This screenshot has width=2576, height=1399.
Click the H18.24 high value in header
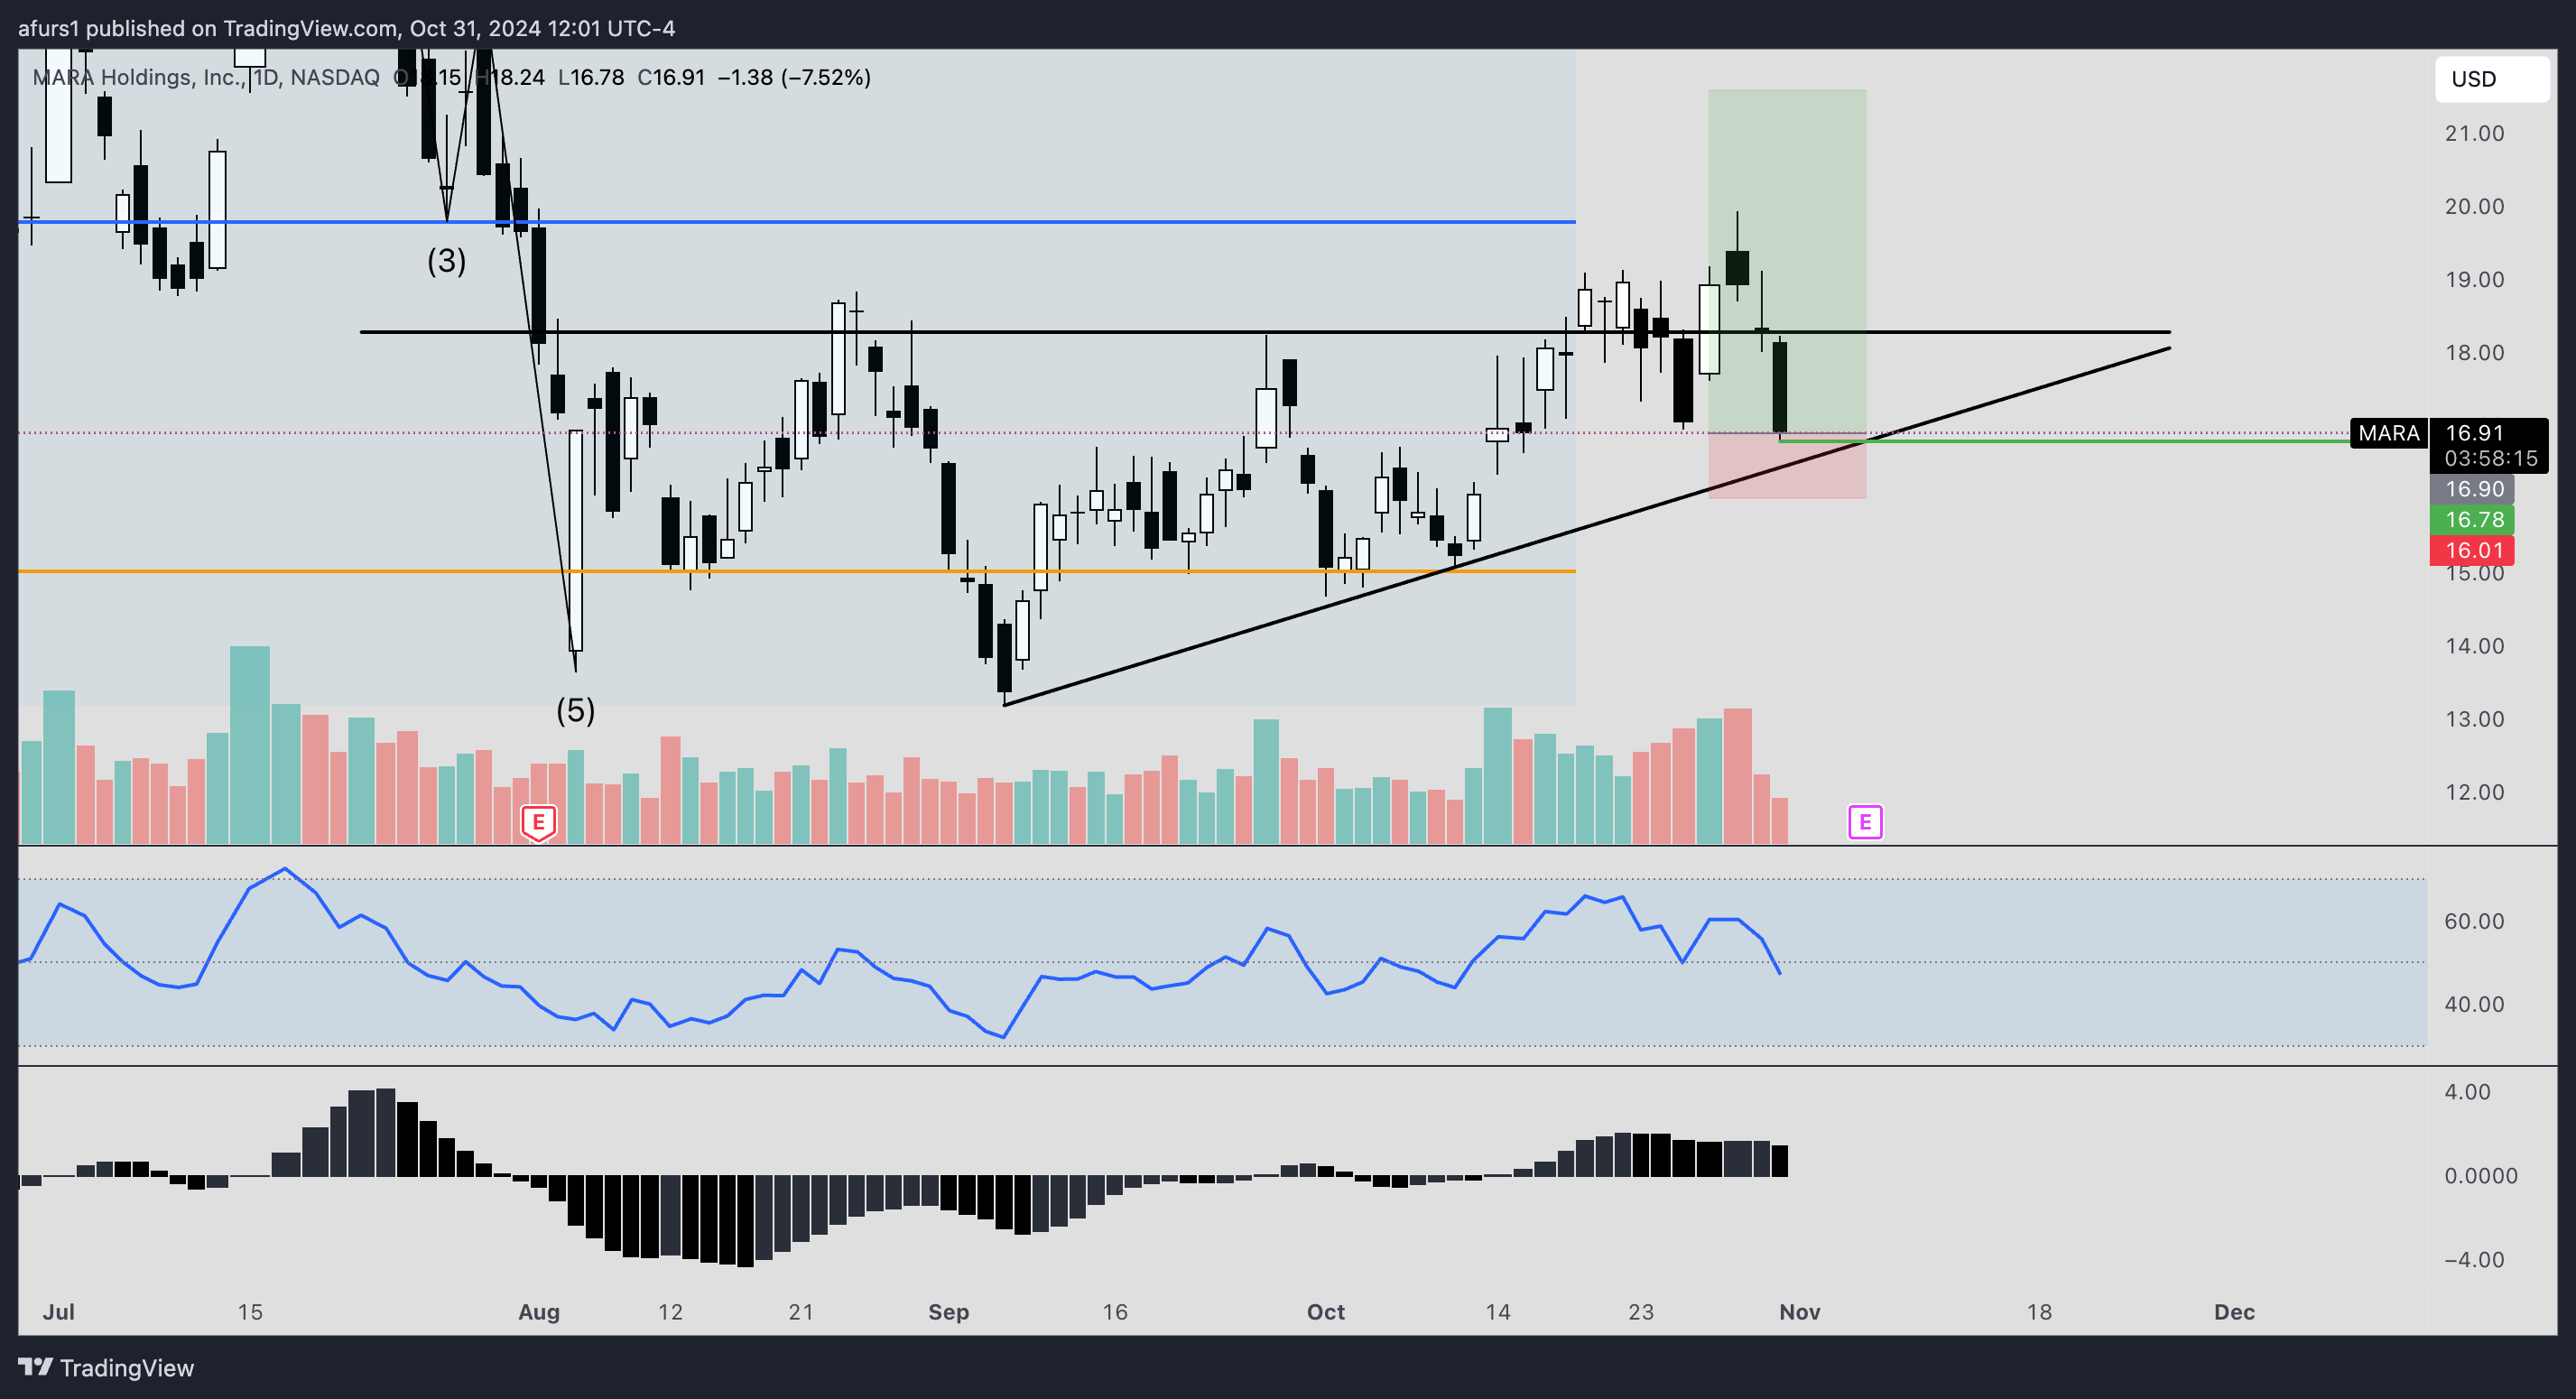click(x=512, y=77)
